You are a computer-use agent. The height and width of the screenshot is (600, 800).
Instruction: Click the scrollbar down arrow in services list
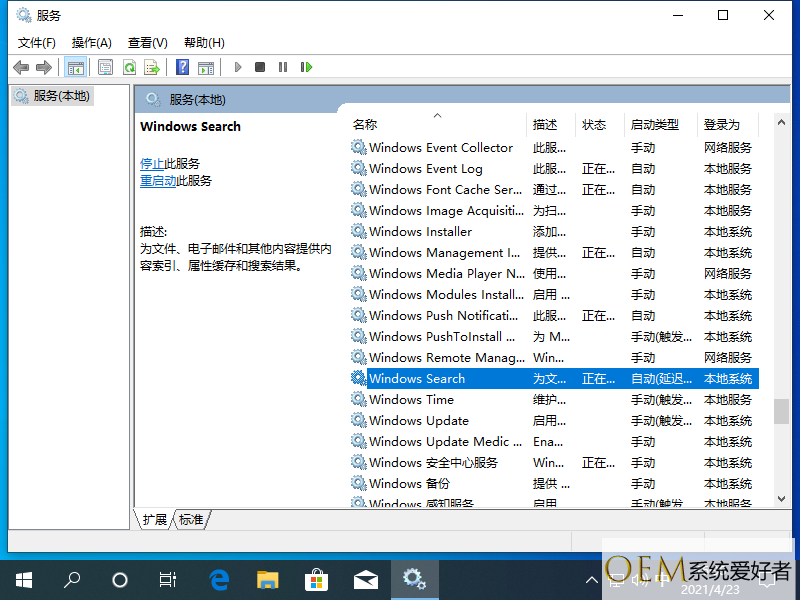click(781, 498)
